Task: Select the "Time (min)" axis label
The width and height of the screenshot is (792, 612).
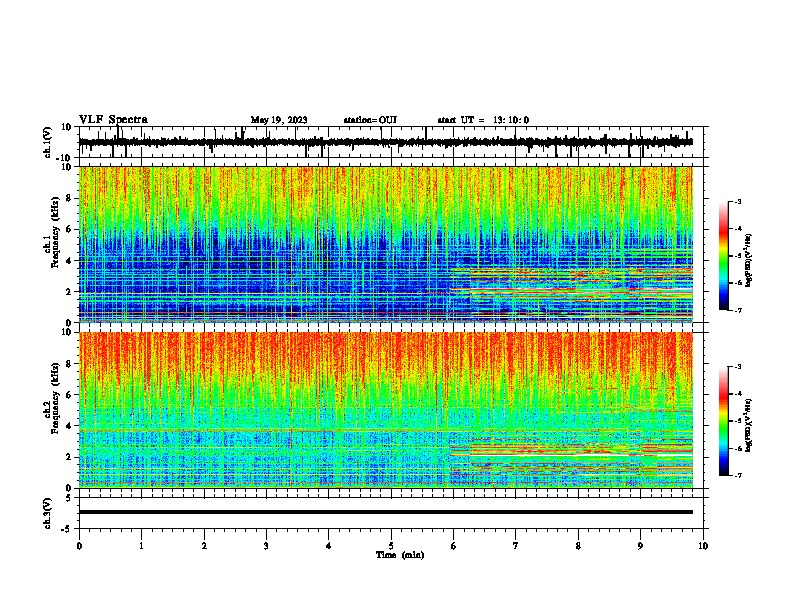Action: pos(400,555)
